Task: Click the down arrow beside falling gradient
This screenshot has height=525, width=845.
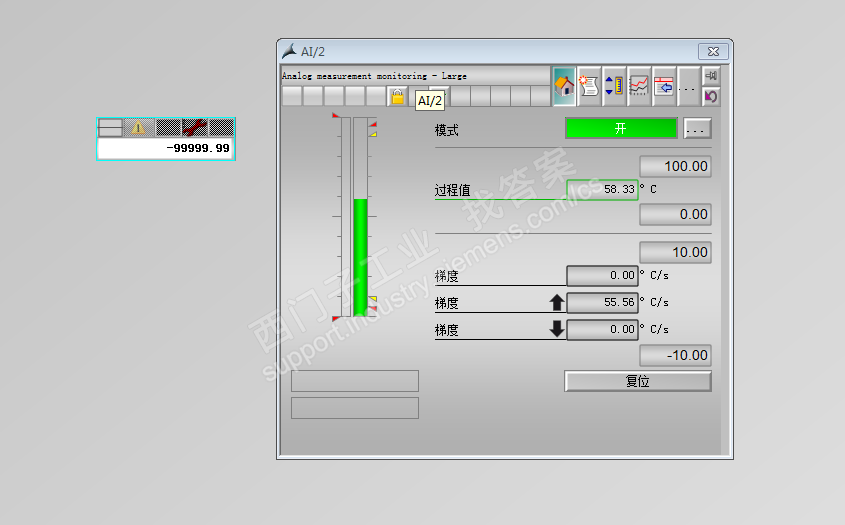Action: [x=557, y=329]
